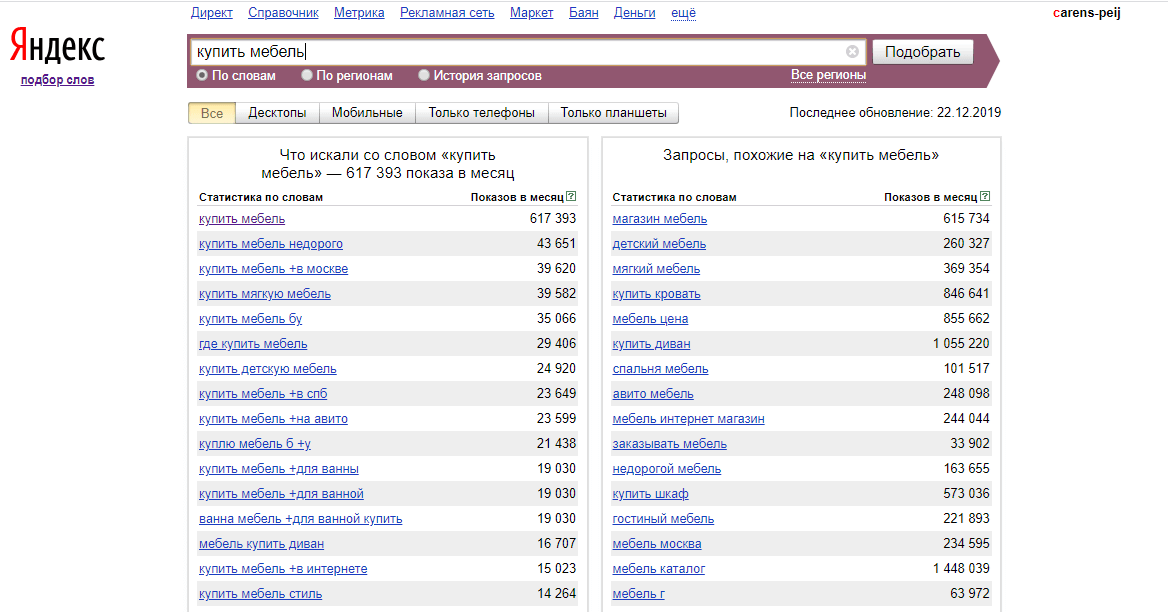Select the 'Последнее обновление: 22.12.2019' text
Viewport: 1168px width, 612px height.
coord(895,113)
